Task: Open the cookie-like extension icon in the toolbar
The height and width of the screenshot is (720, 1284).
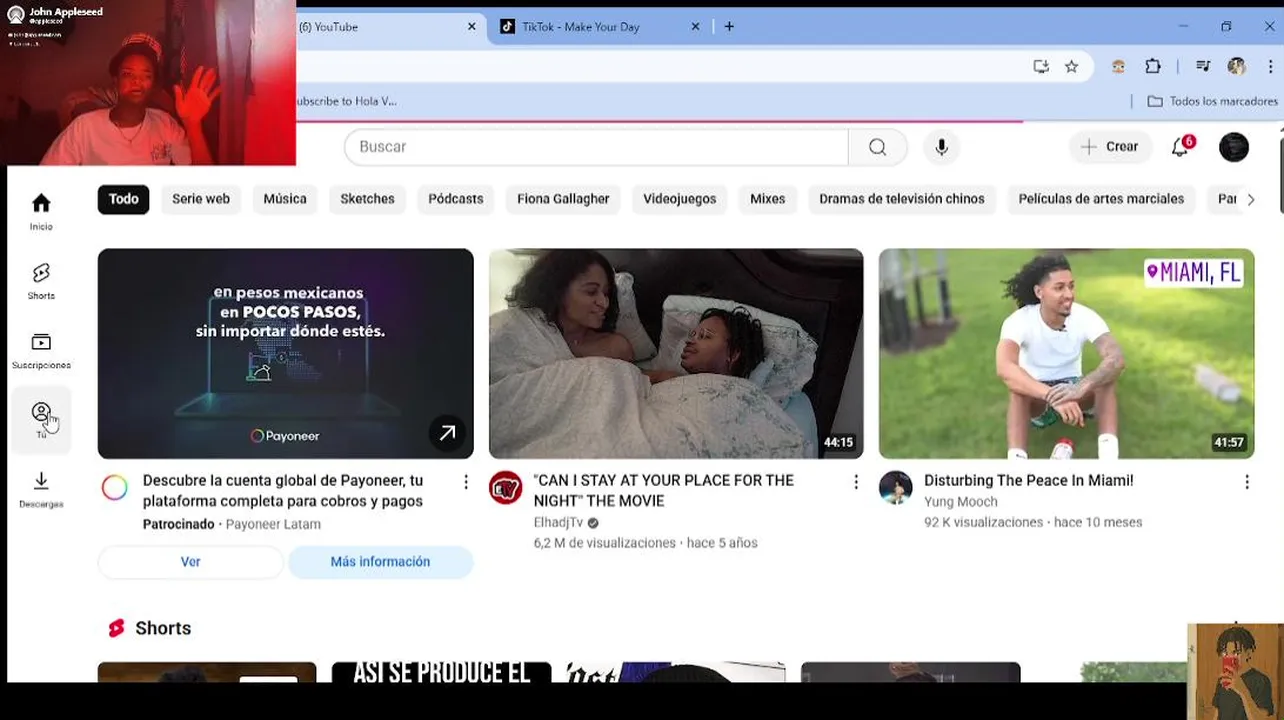Action: point(1118,66)
